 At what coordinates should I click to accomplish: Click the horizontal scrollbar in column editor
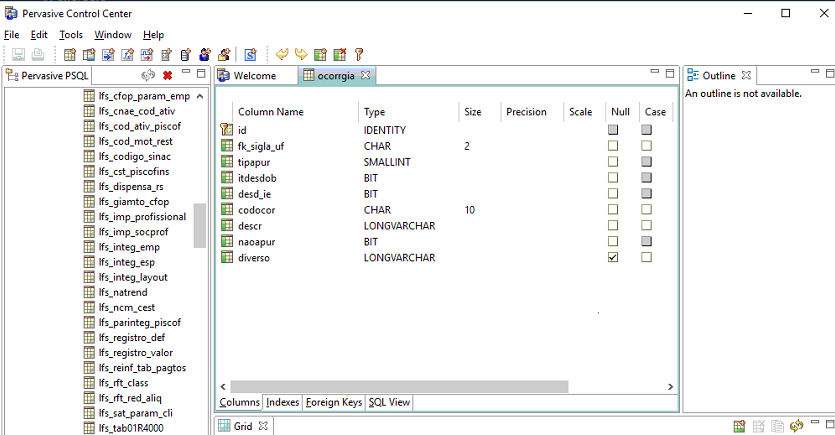(x=399, y=386)
